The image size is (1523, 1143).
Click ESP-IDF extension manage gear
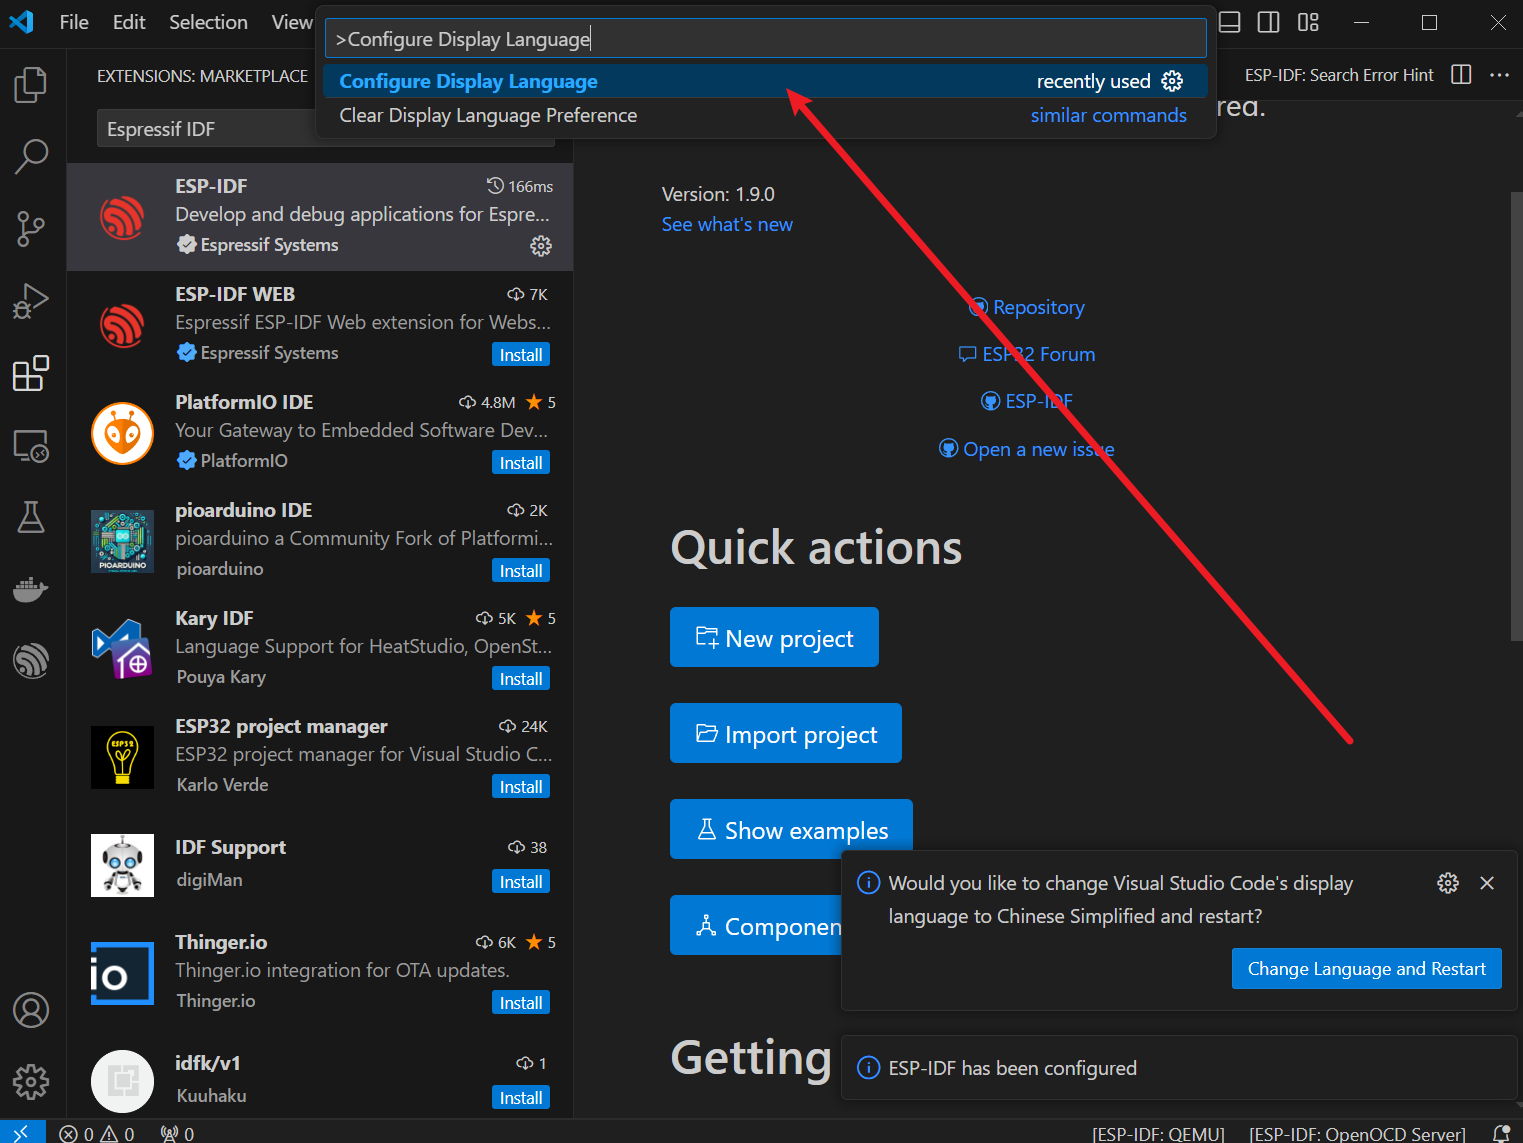541,246
